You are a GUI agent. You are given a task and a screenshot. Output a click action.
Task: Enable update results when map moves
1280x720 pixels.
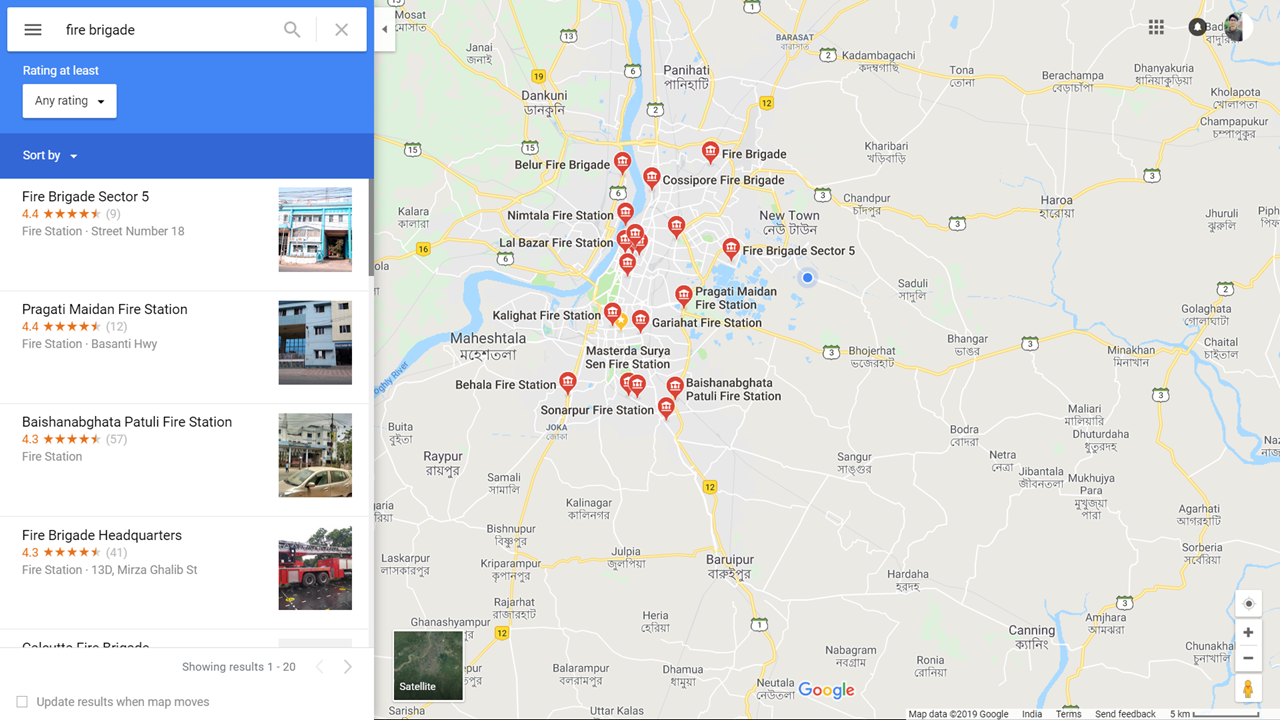click(22, 702)
